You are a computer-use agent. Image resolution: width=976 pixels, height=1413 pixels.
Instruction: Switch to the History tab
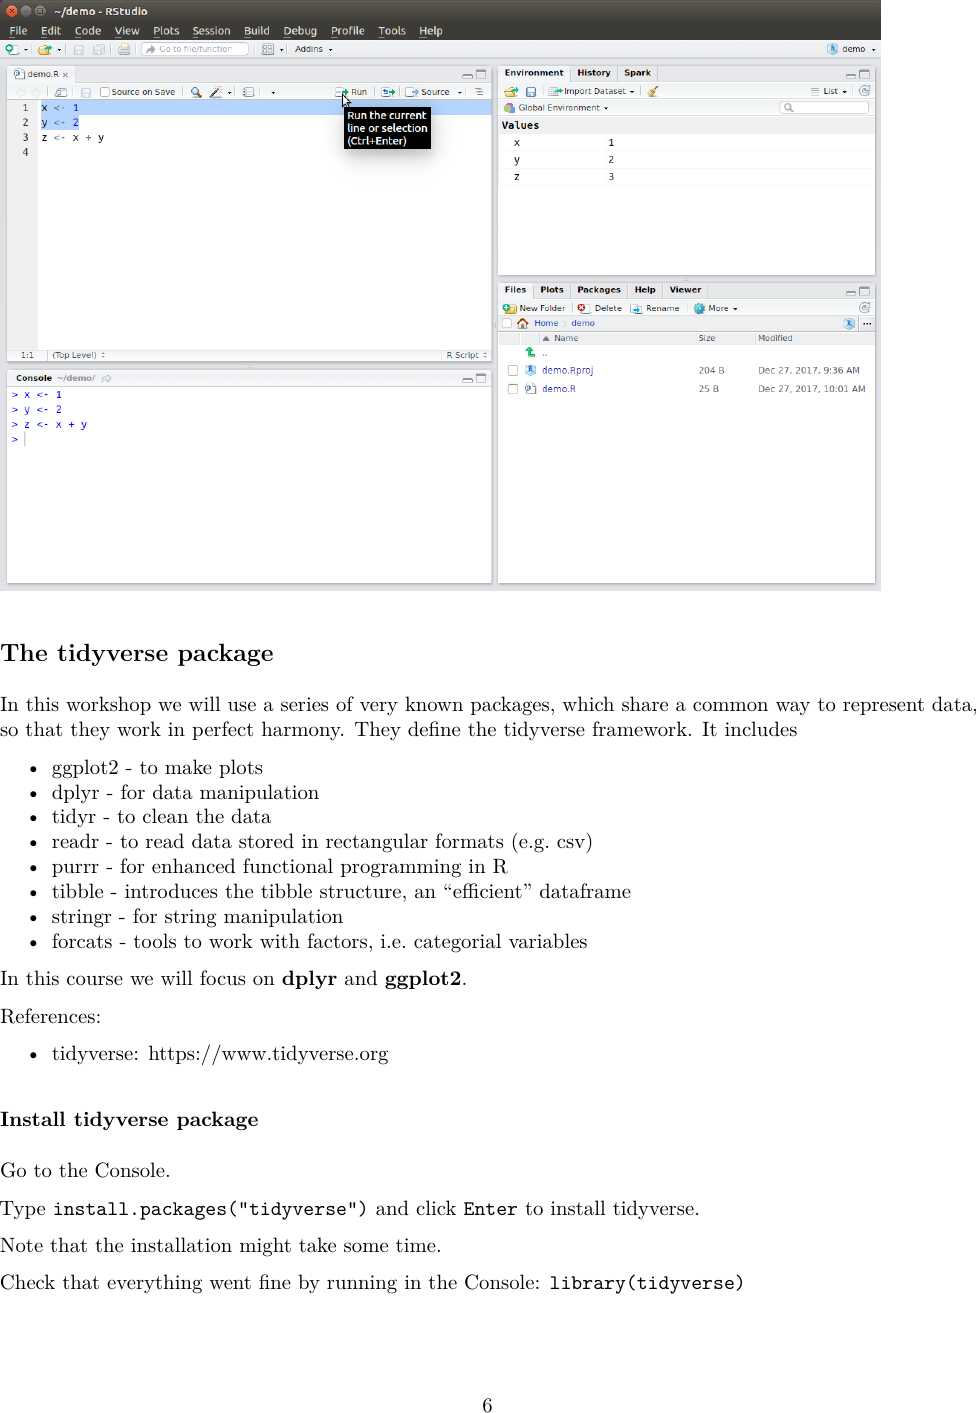pyautogui.click(x=593, y=73)
